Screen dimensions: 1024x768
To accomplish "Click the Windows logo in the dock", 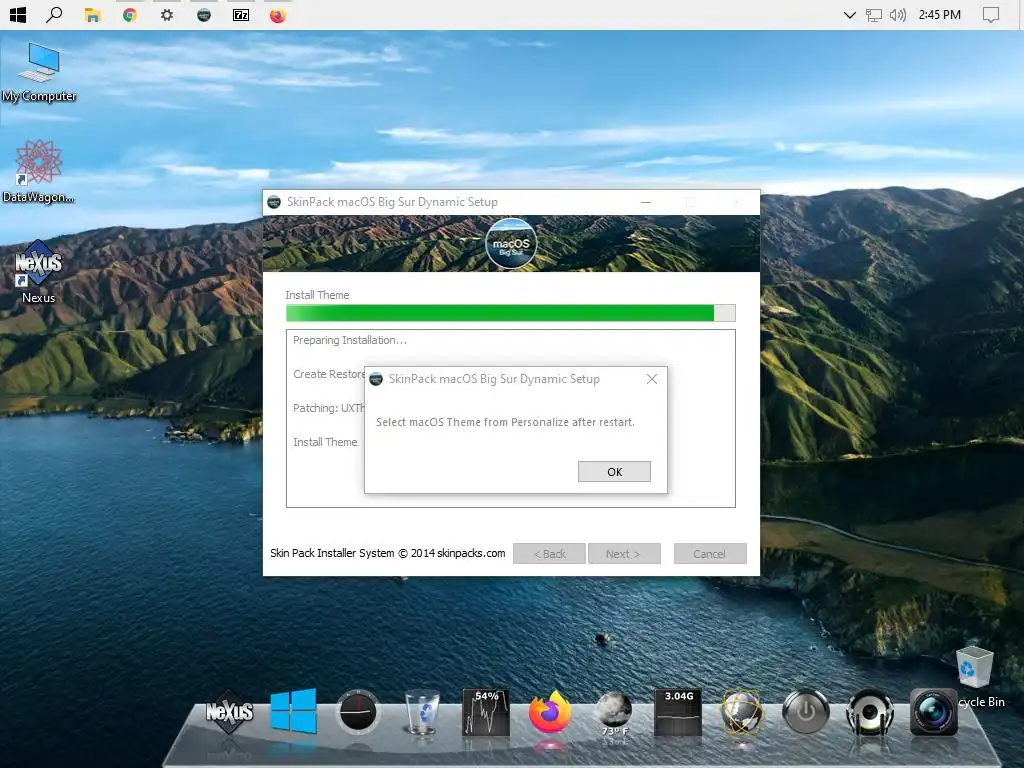I will click(x=293, y=711).
